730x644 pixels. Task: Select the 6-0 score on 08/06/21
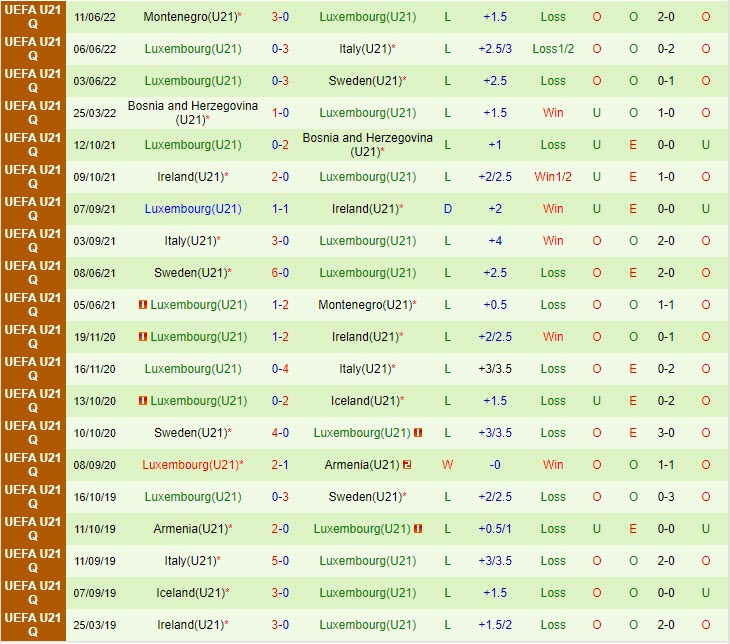(280, 273)
